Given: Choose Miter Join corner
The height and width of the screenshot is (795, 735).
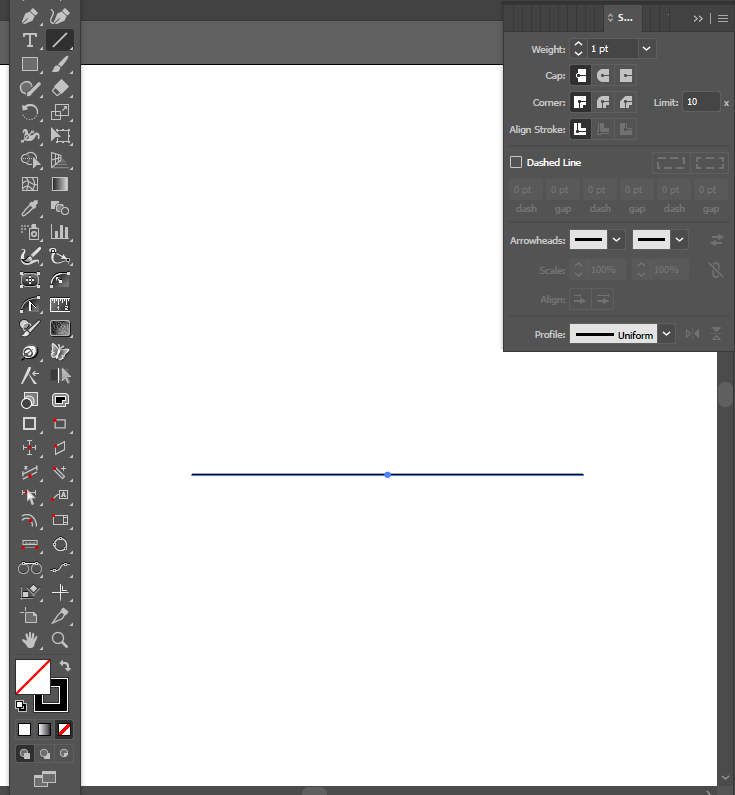Looking at the screenshot, I should coord(580,102).
